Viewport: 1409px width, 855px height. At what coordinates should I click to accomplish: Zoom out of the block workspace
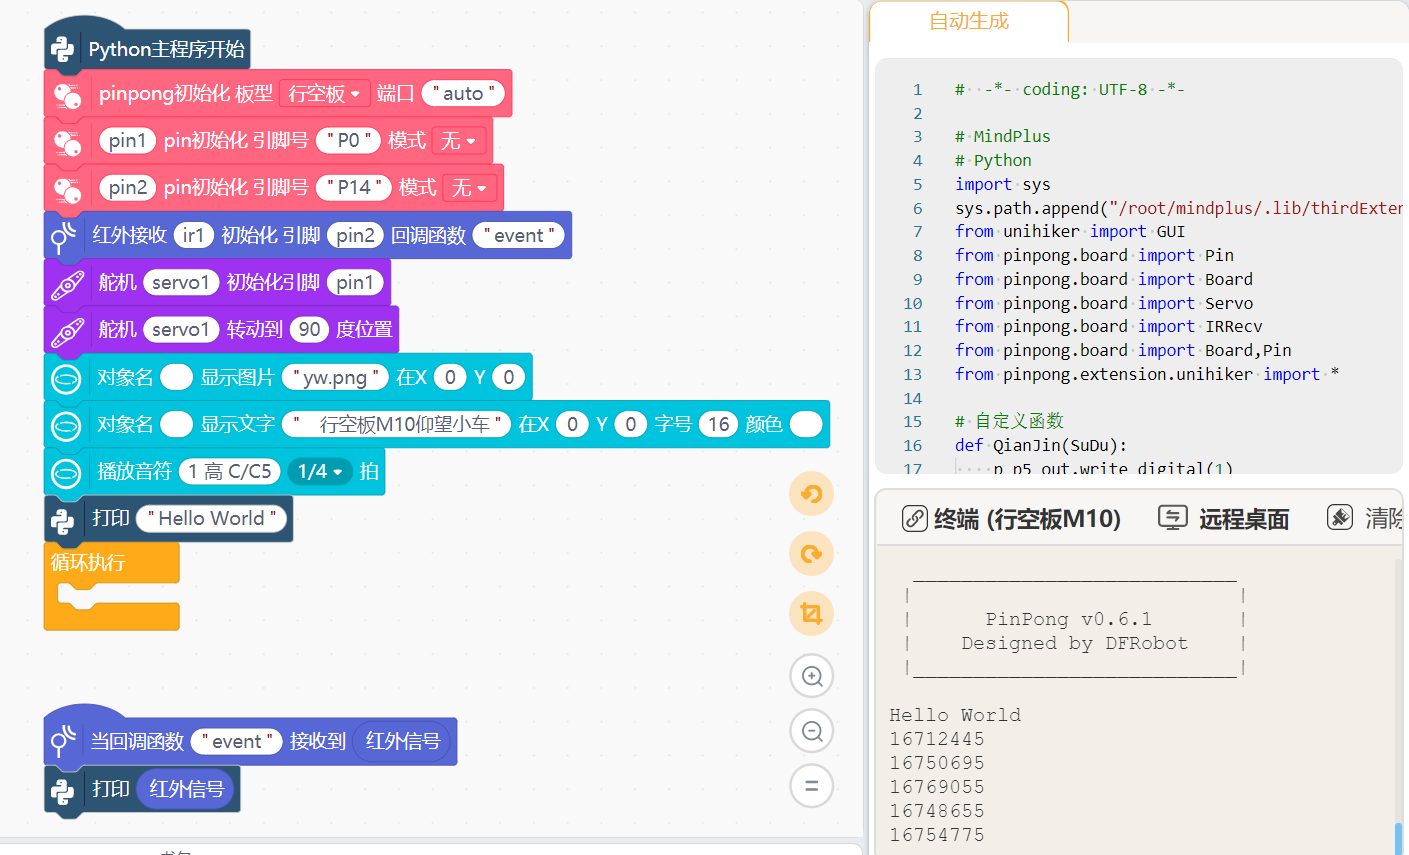point(811,731)
